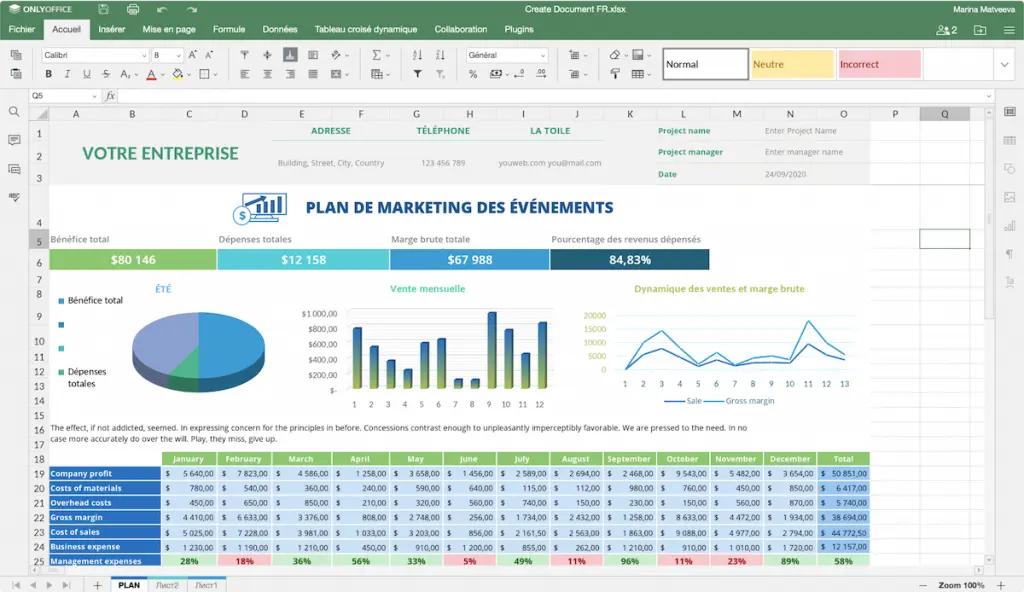Undo the last action
The height and width of the screenshot is (592, 1024).
point(162,9)
